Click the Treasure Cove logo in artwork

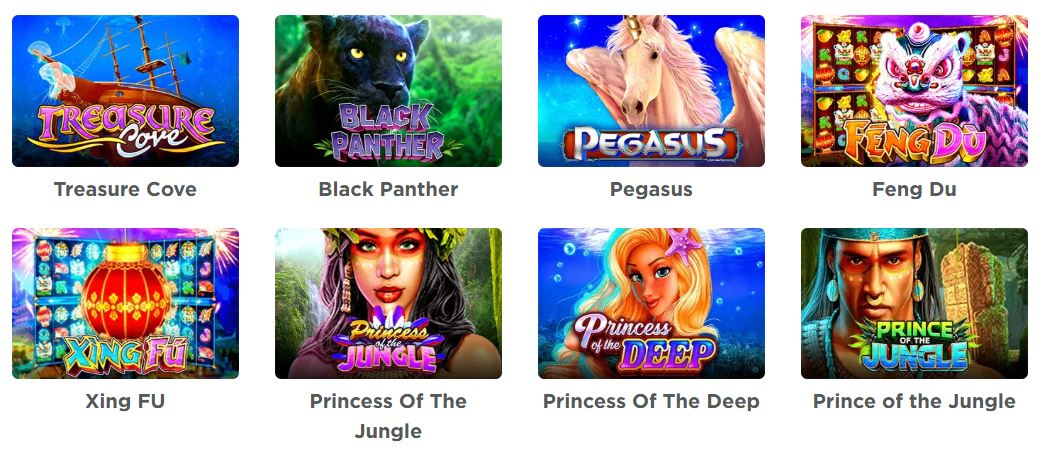click(125, 129)
